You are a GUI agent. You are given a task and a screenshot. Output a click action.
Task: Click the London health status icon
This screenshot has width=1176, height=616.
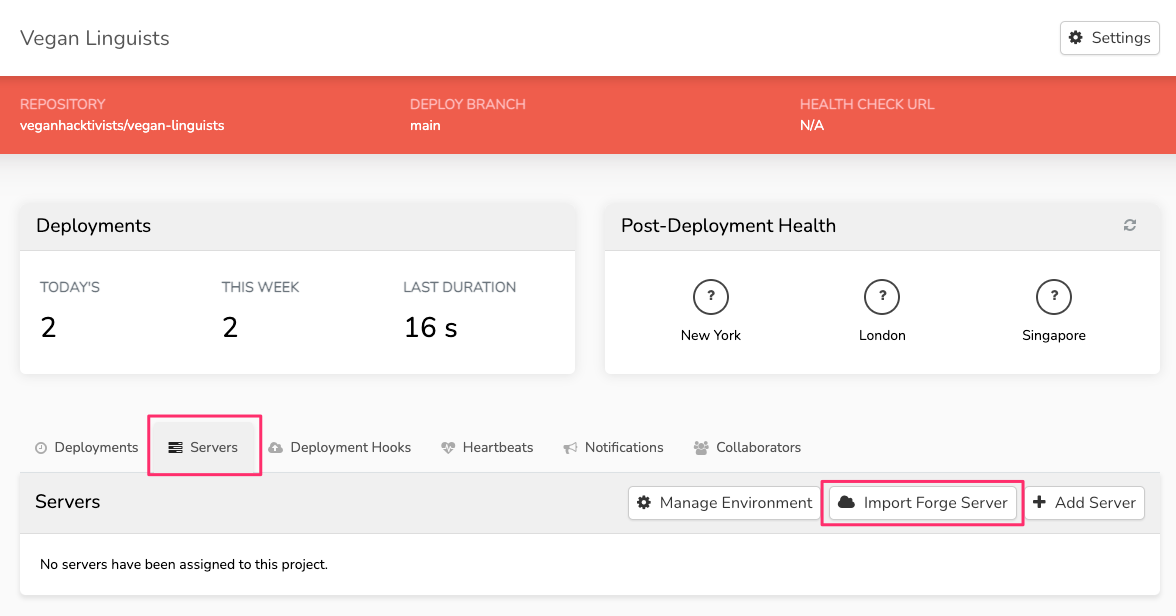(x=882, y=297)
